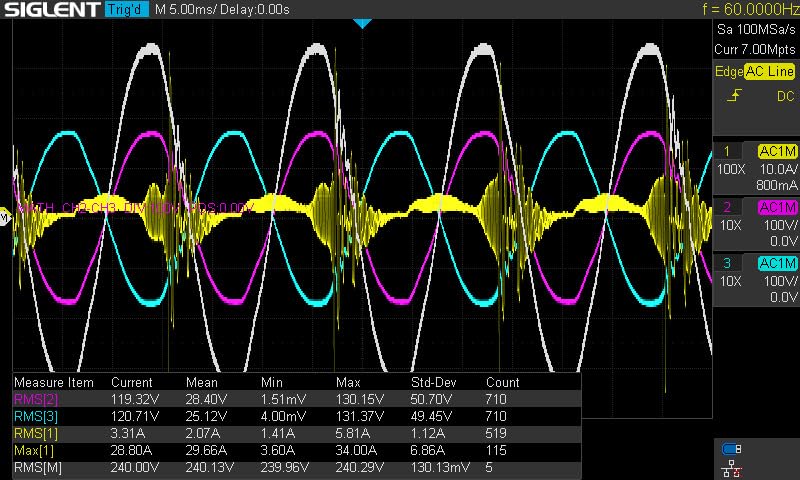The height and width of the screenshot is (480, 800).
Task: Click the 1.51mV min value
Action: coord(283,399)
